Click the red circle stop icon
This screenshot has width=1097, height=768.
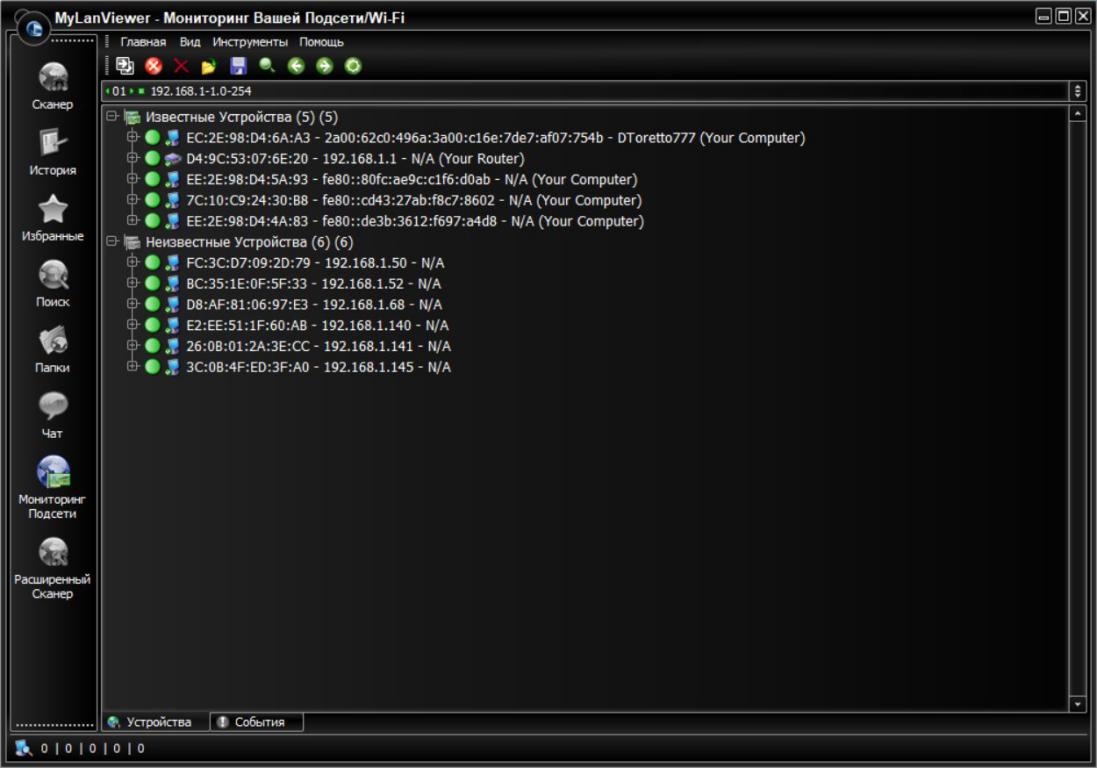(153, 66)
